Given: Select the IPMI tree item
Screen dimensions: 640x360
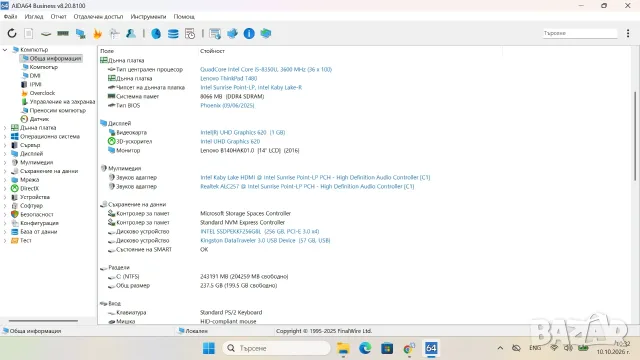Looking at the screenshot, I should point(36,84).
